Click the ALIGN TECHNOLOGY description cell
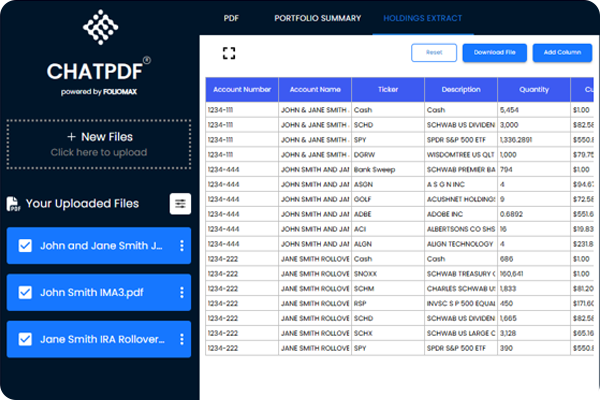 461,244
